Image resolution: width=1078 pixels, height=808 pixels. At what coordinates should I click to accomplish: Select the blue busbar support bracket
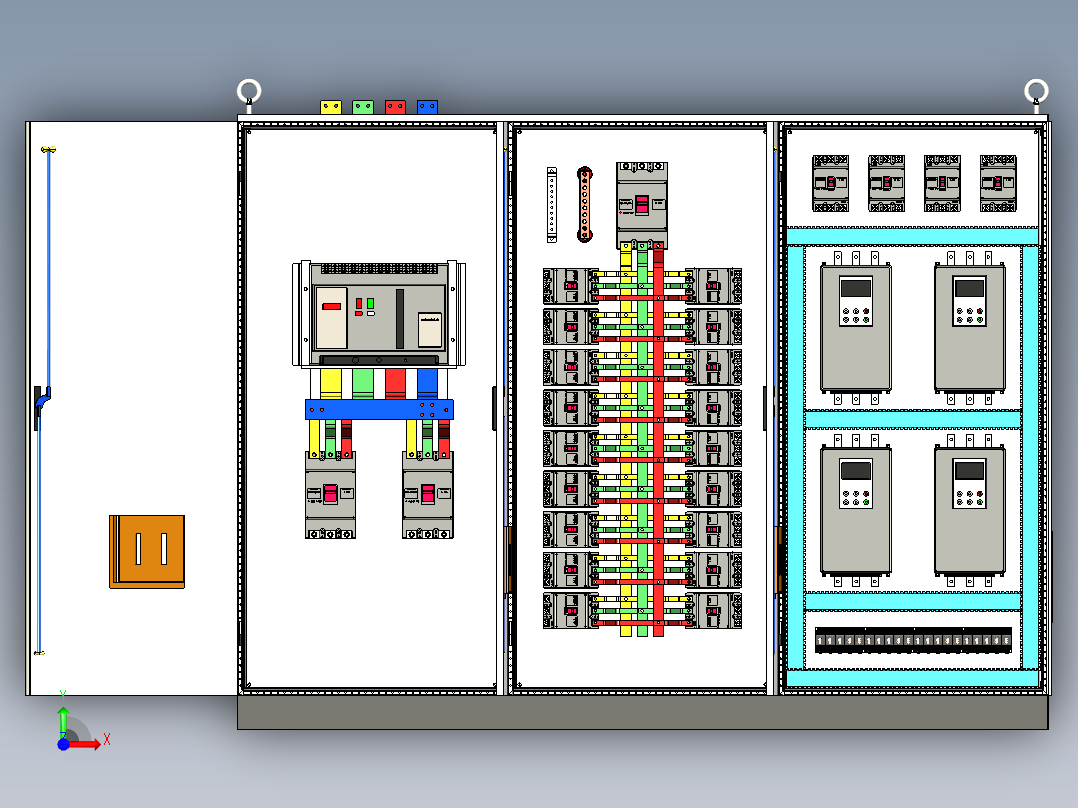click(x=380, y=410)
